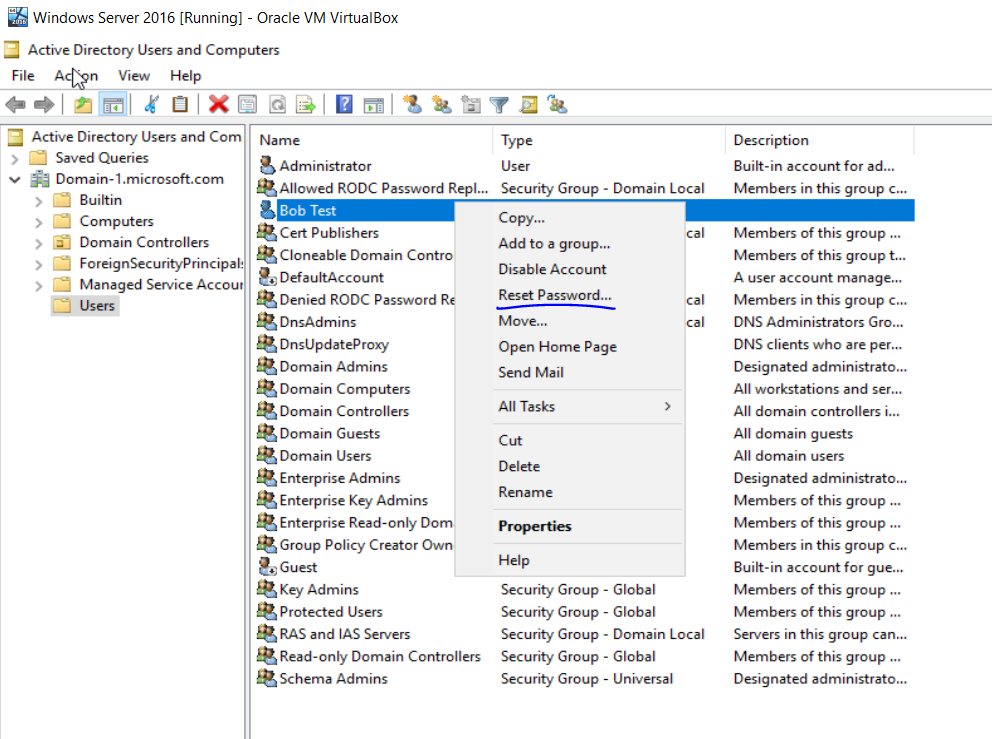Click the blue Help question mark icon
The width and height of the screenshot is (992, 739).
tap(344, 104)
